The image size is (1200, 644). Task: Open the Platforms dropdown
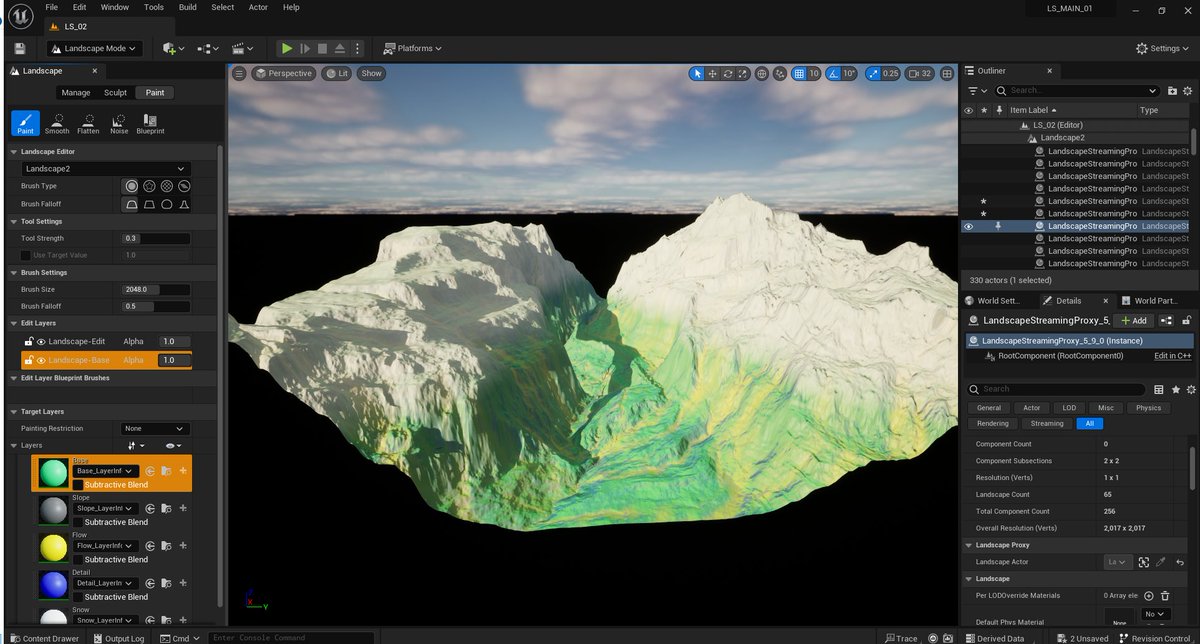[411, 48]
